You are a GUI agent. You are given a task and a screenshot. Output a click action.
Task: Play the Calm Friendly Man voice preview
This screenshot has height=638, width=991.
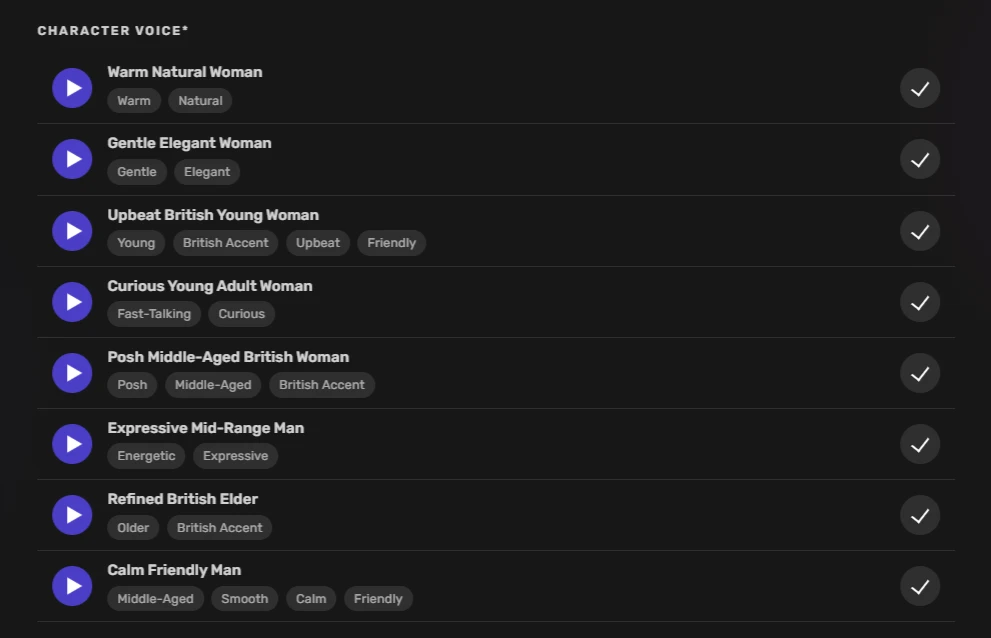(x=72, y=586)
